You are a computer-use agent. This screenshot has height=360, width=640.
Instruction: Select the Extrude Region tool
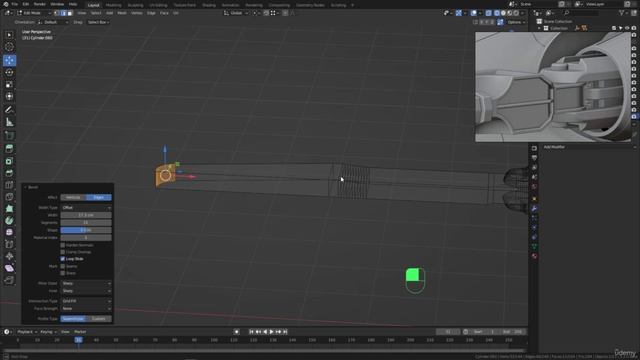click(9, 149)
